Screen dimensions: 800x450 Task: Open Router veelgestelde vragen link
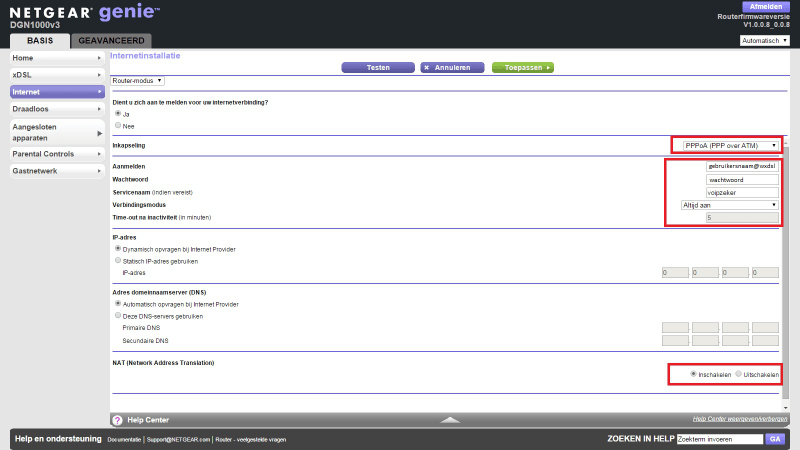coord(251,440)
